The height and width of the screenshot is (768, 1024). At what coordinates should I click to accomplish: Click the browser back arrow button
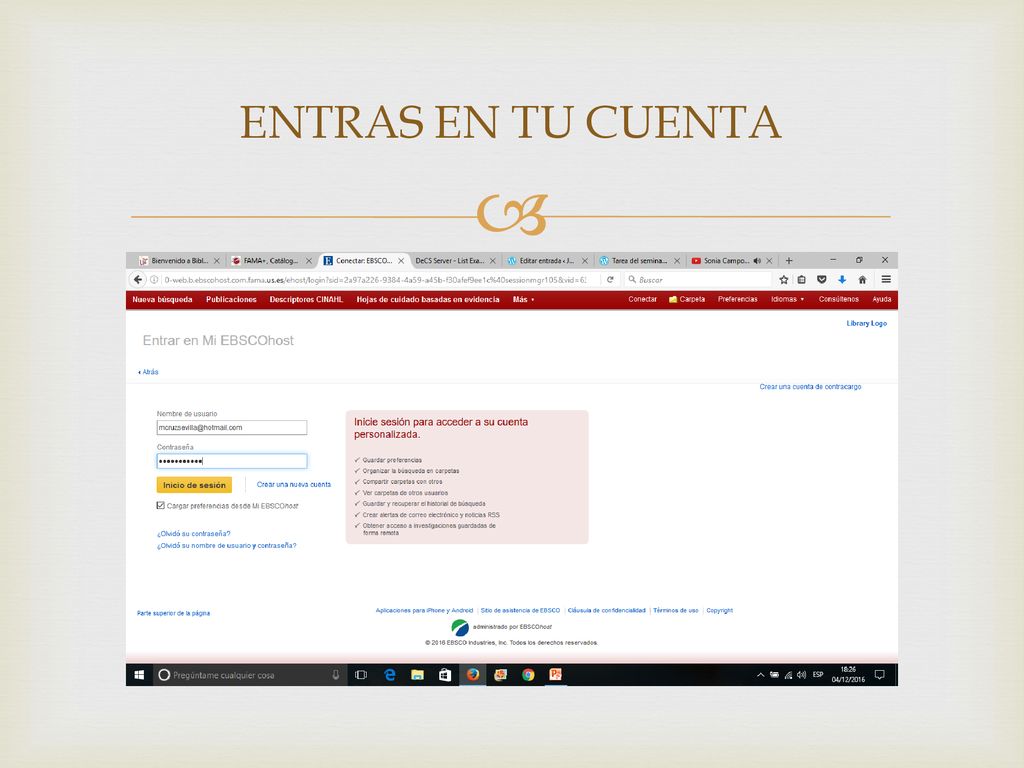coord(138,280)
